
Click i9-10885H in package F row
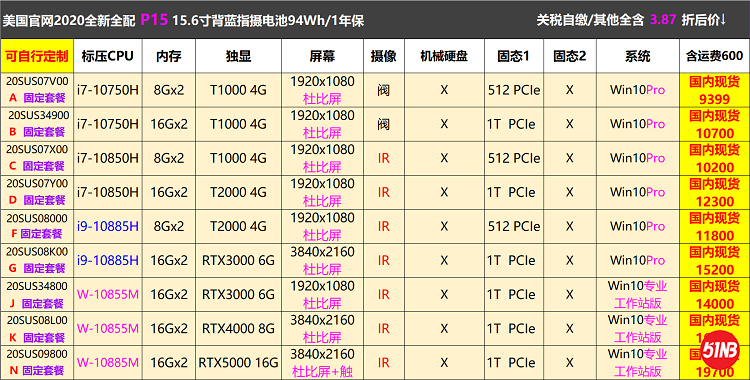click(108, 226)
